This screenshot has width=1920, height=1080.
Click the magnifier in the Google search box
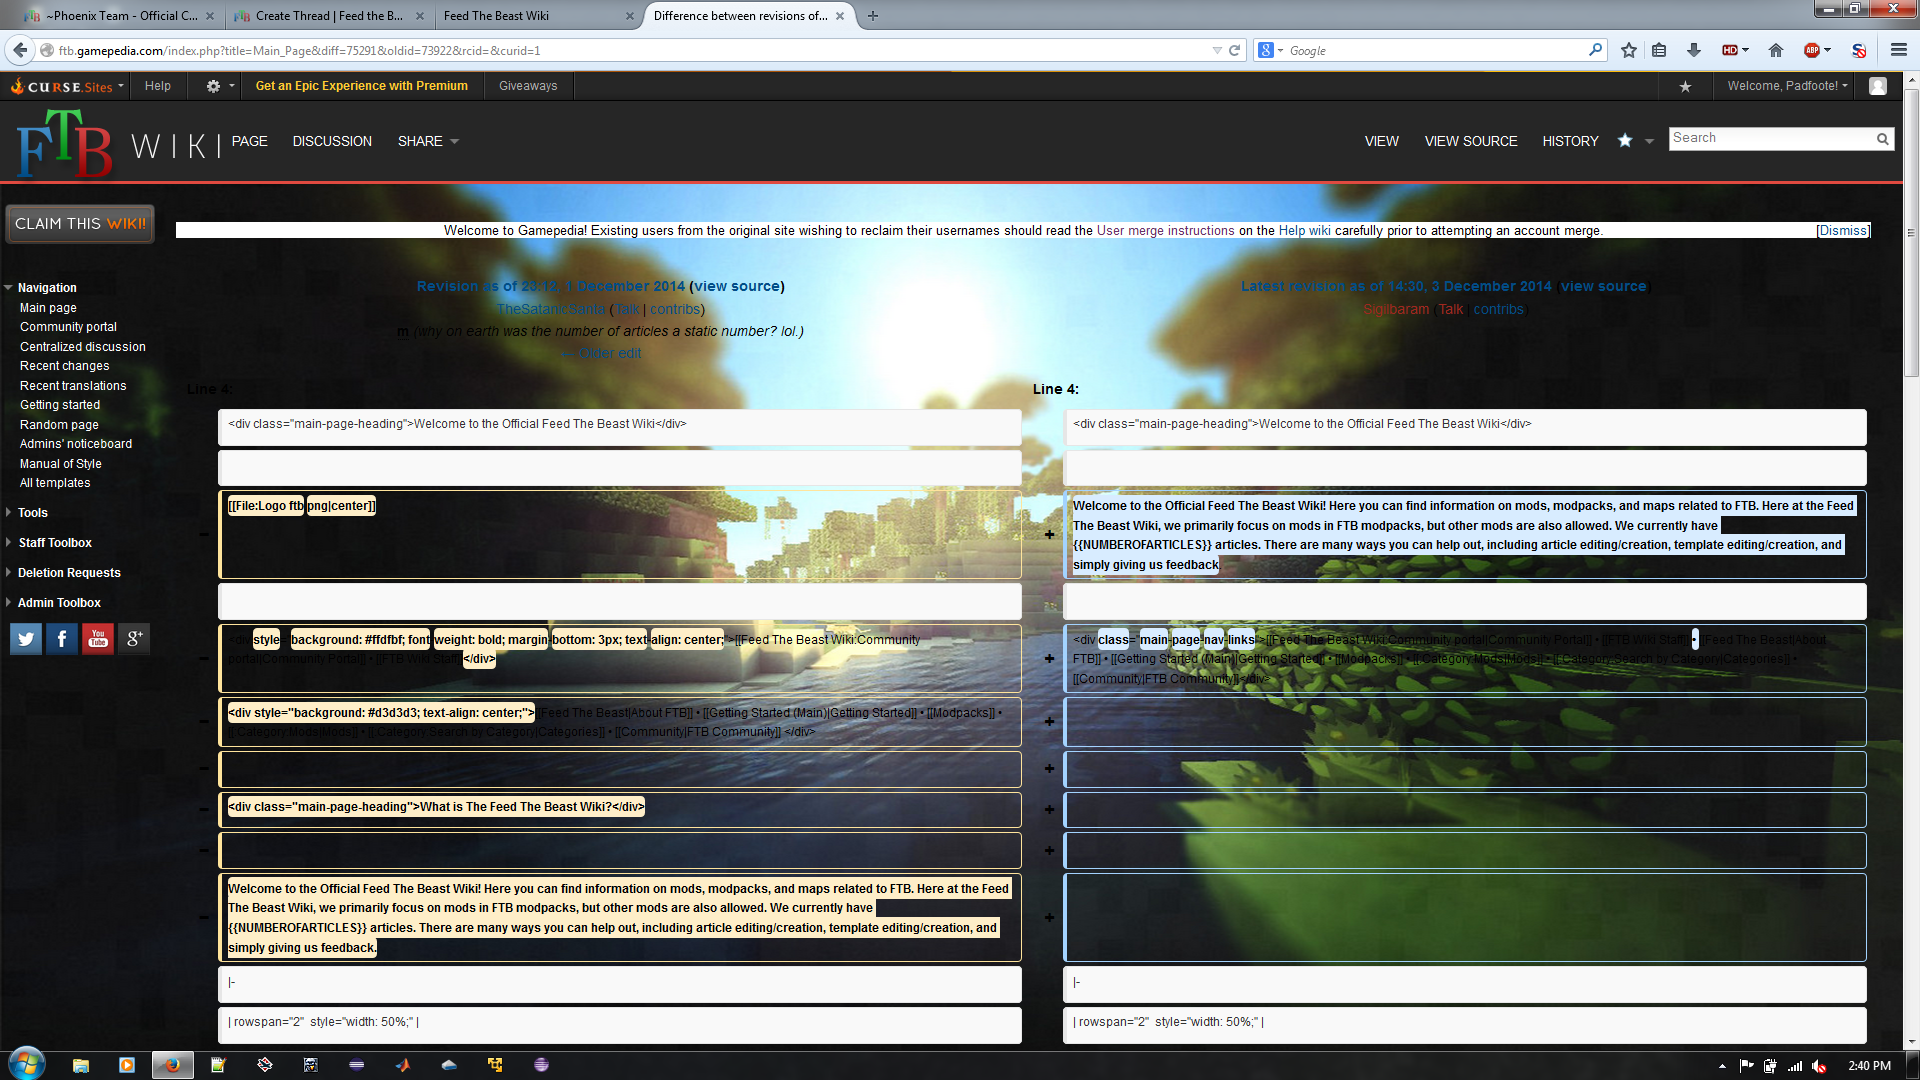[1595, 50]
